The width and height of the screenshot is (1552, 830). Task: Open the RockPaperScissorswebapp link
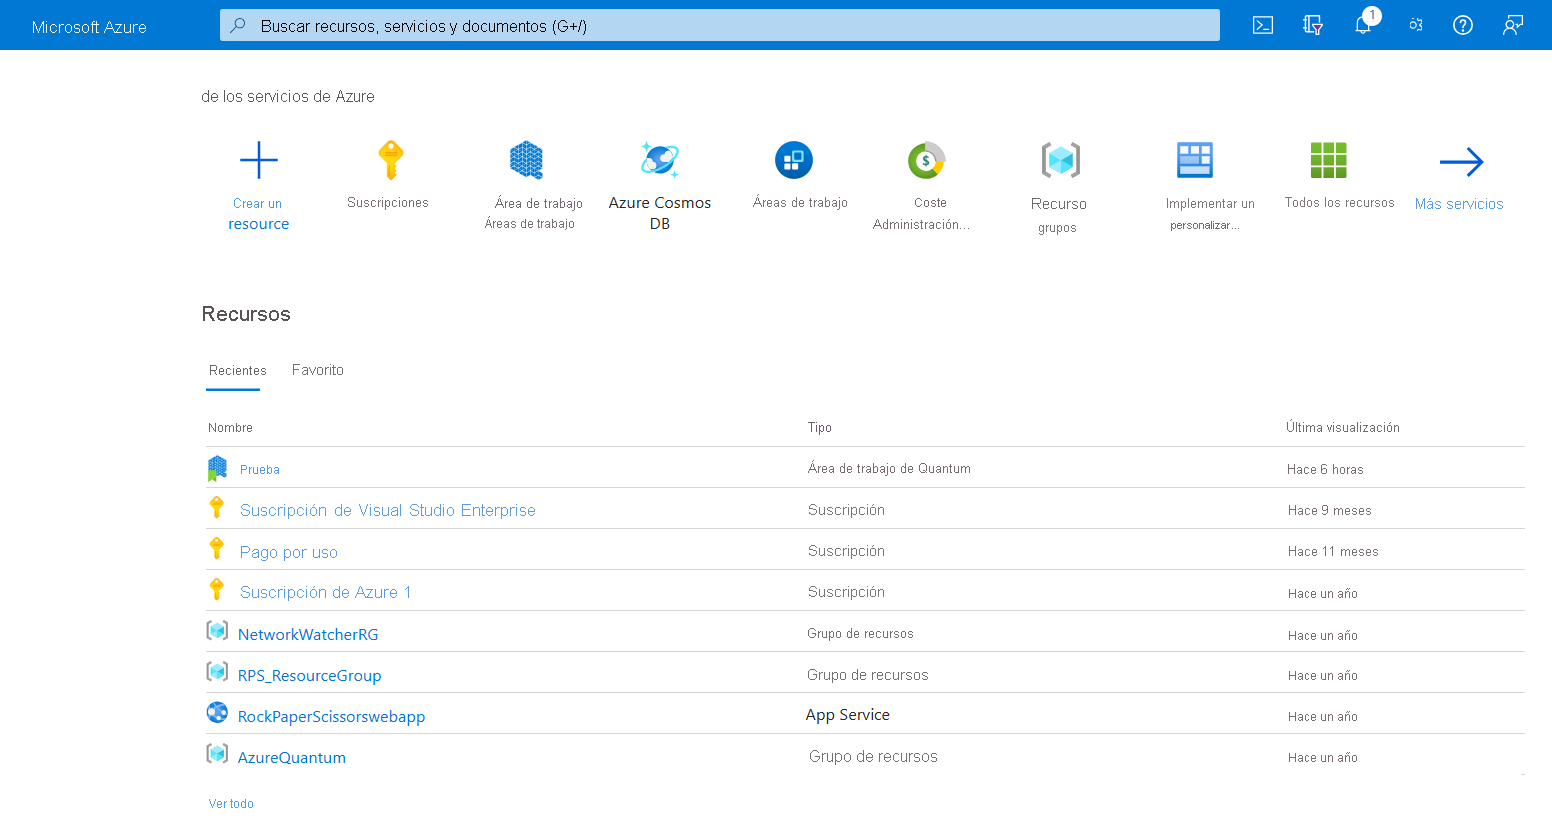[332, 716]
